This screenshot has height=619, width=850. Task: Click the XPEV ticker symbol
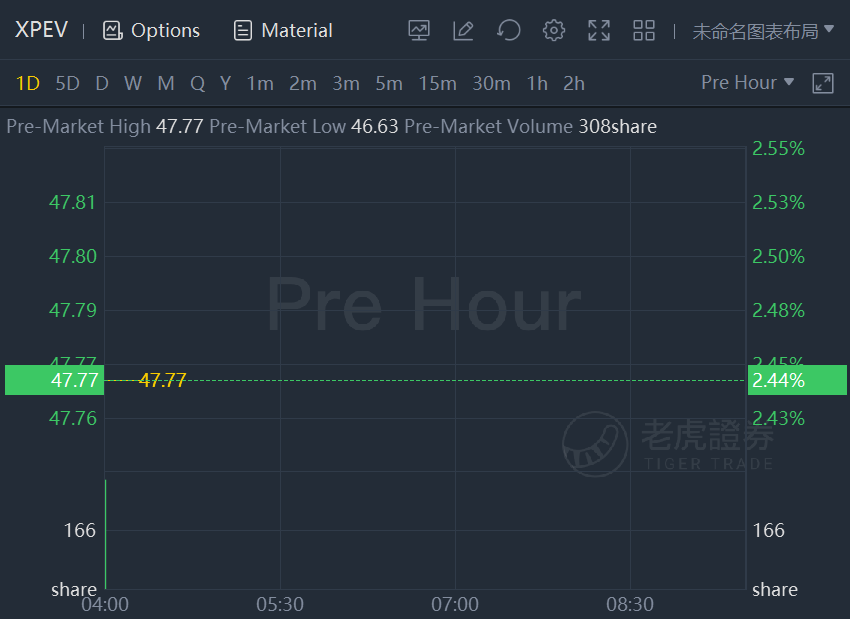click(41, 30)
